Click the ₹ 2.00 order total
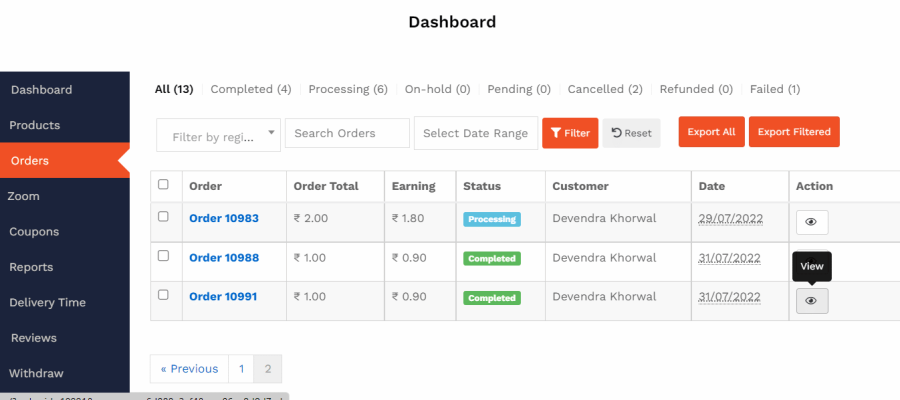This screenshot has height=400, width=900. [x=311, y=218]
